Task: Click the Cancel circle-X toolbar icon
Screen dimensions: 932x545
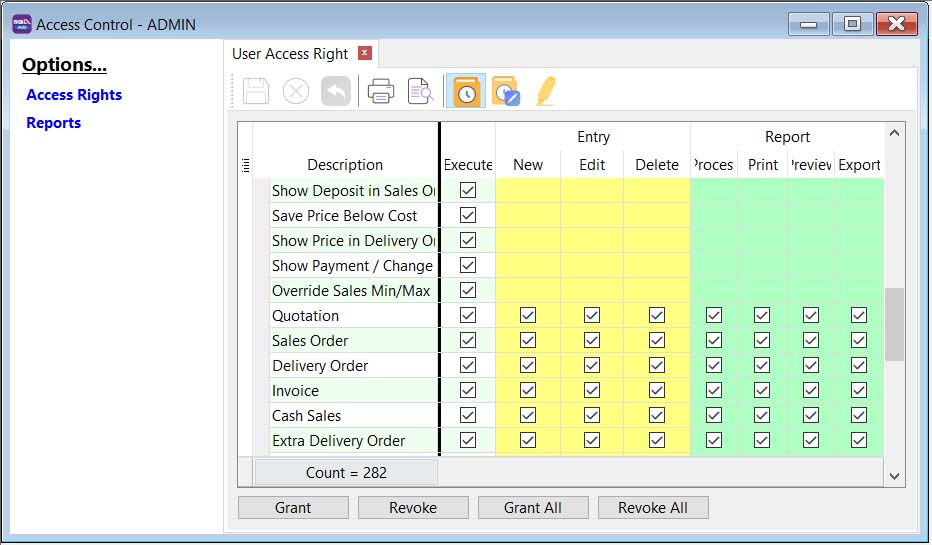Action: pyautogui.click(x=296, y=92)
